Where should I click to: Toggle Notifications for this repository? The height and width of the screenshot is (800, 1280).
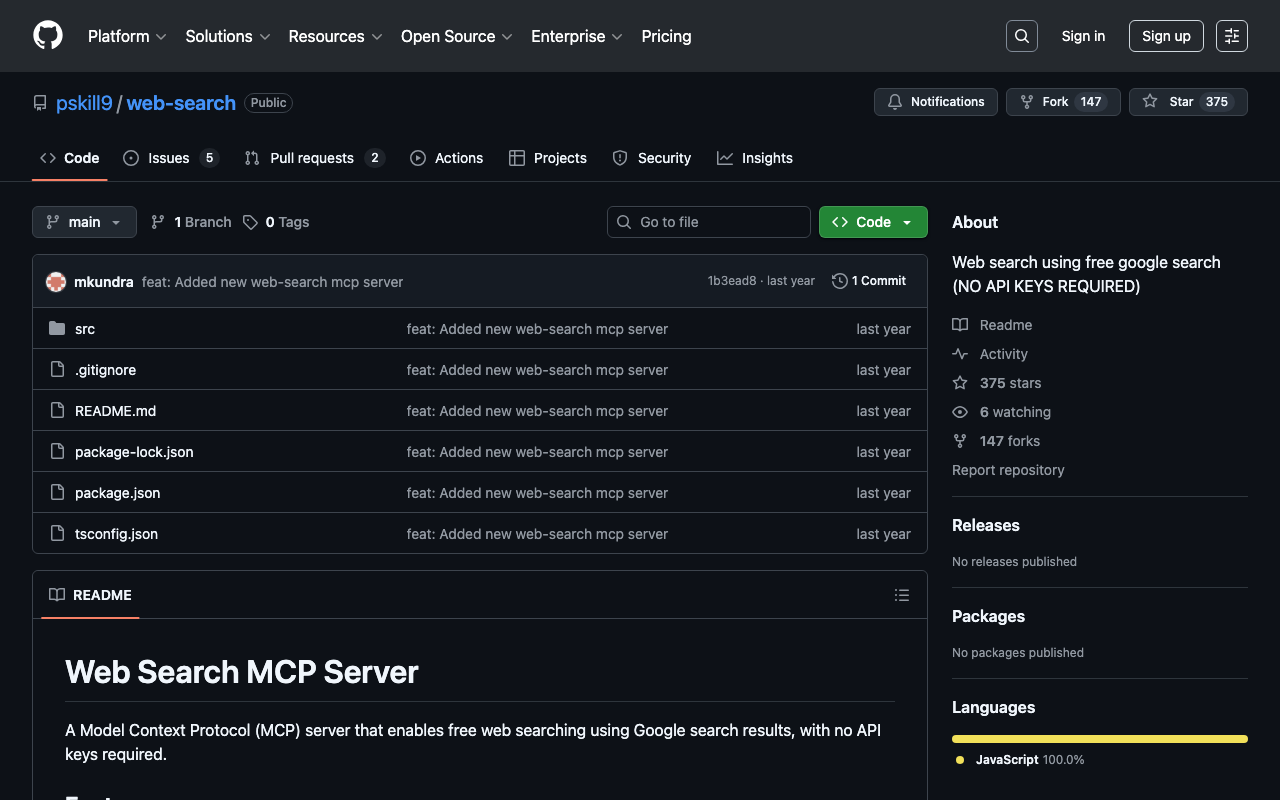935,102
